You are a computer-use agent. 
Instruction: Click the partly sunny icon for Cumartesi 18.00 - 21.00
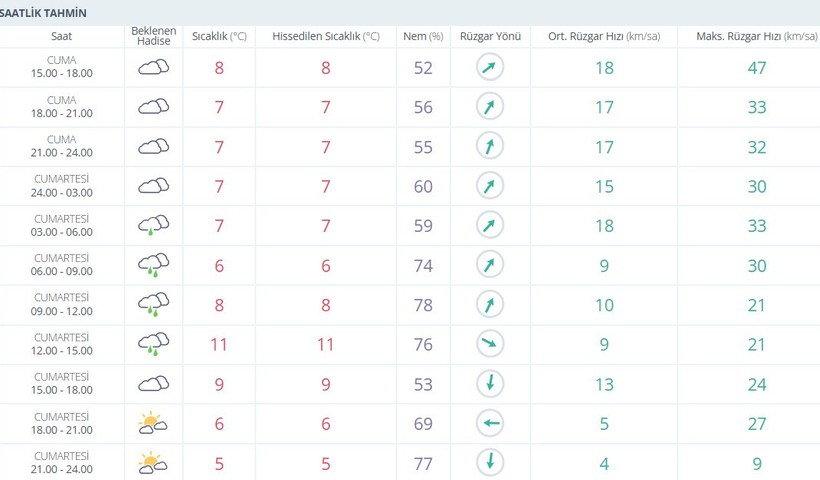click(x=153, y=423)
